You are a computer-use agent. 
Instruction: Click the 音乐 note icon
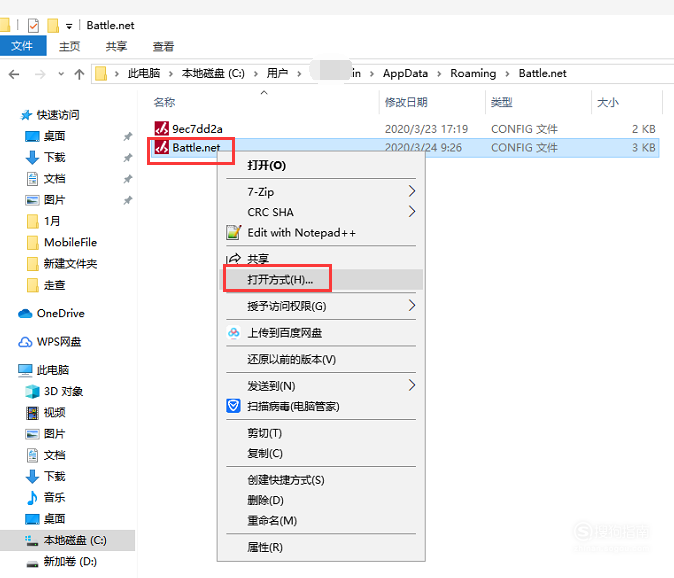point(32,498)
